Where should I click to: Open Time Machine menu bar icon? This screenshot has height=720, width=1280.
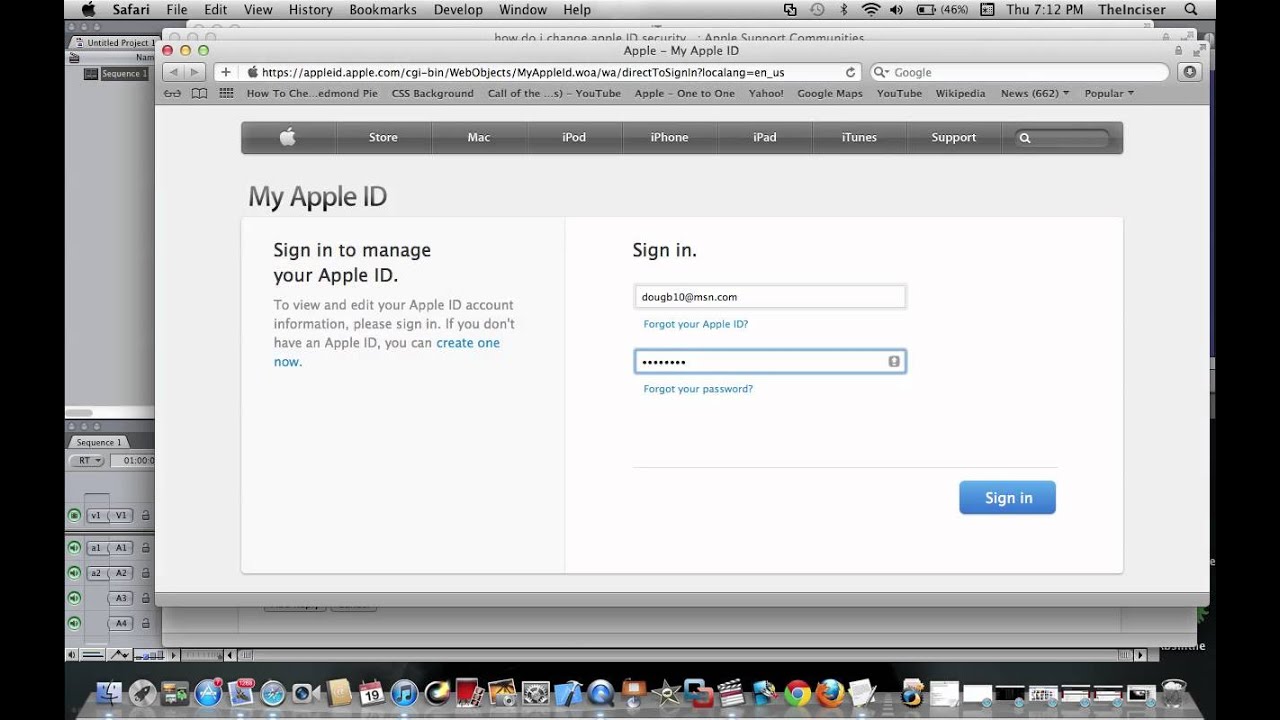tap(817, 10)
